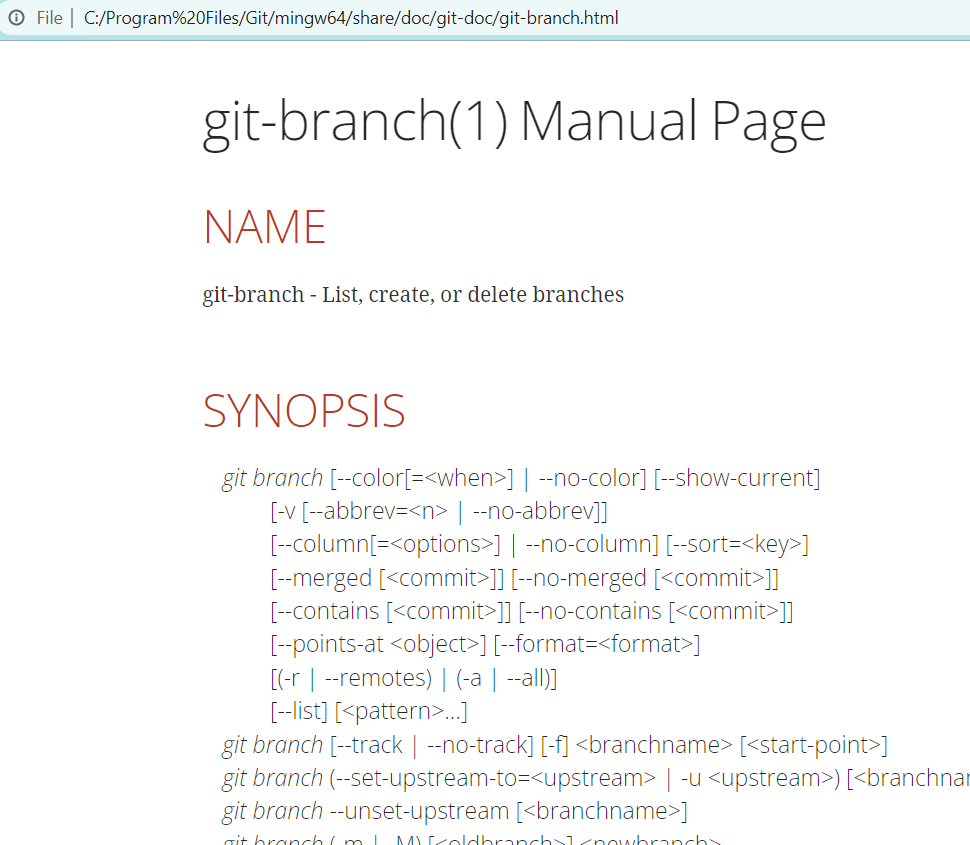Viewport: 970px width, 845px height.
Task: Click the "<branchname> [<start-point>]" text
Action: (732, 745)
